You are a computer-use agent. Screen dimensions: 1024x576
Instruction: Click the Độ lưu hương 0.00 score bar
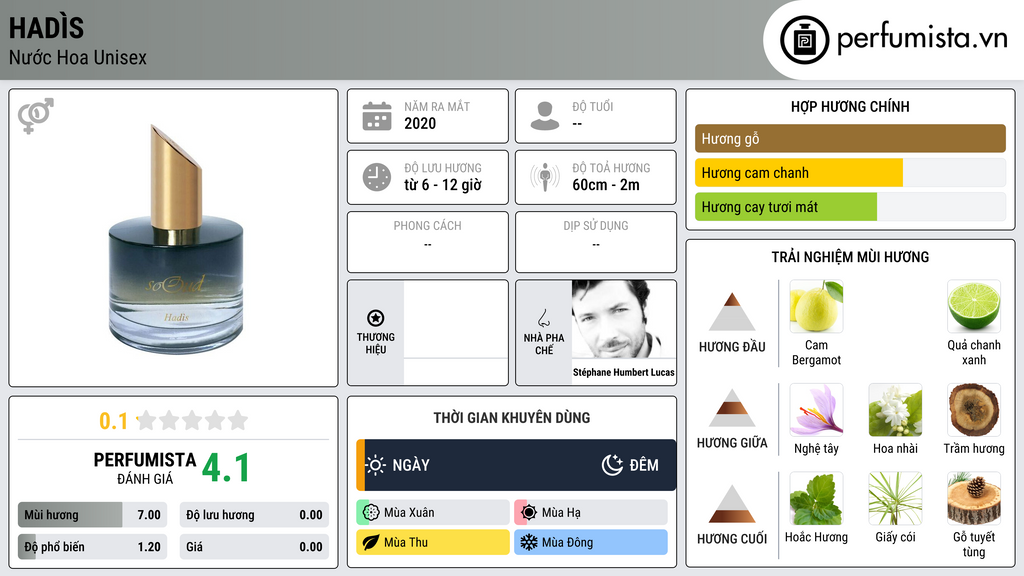point(254,515)
